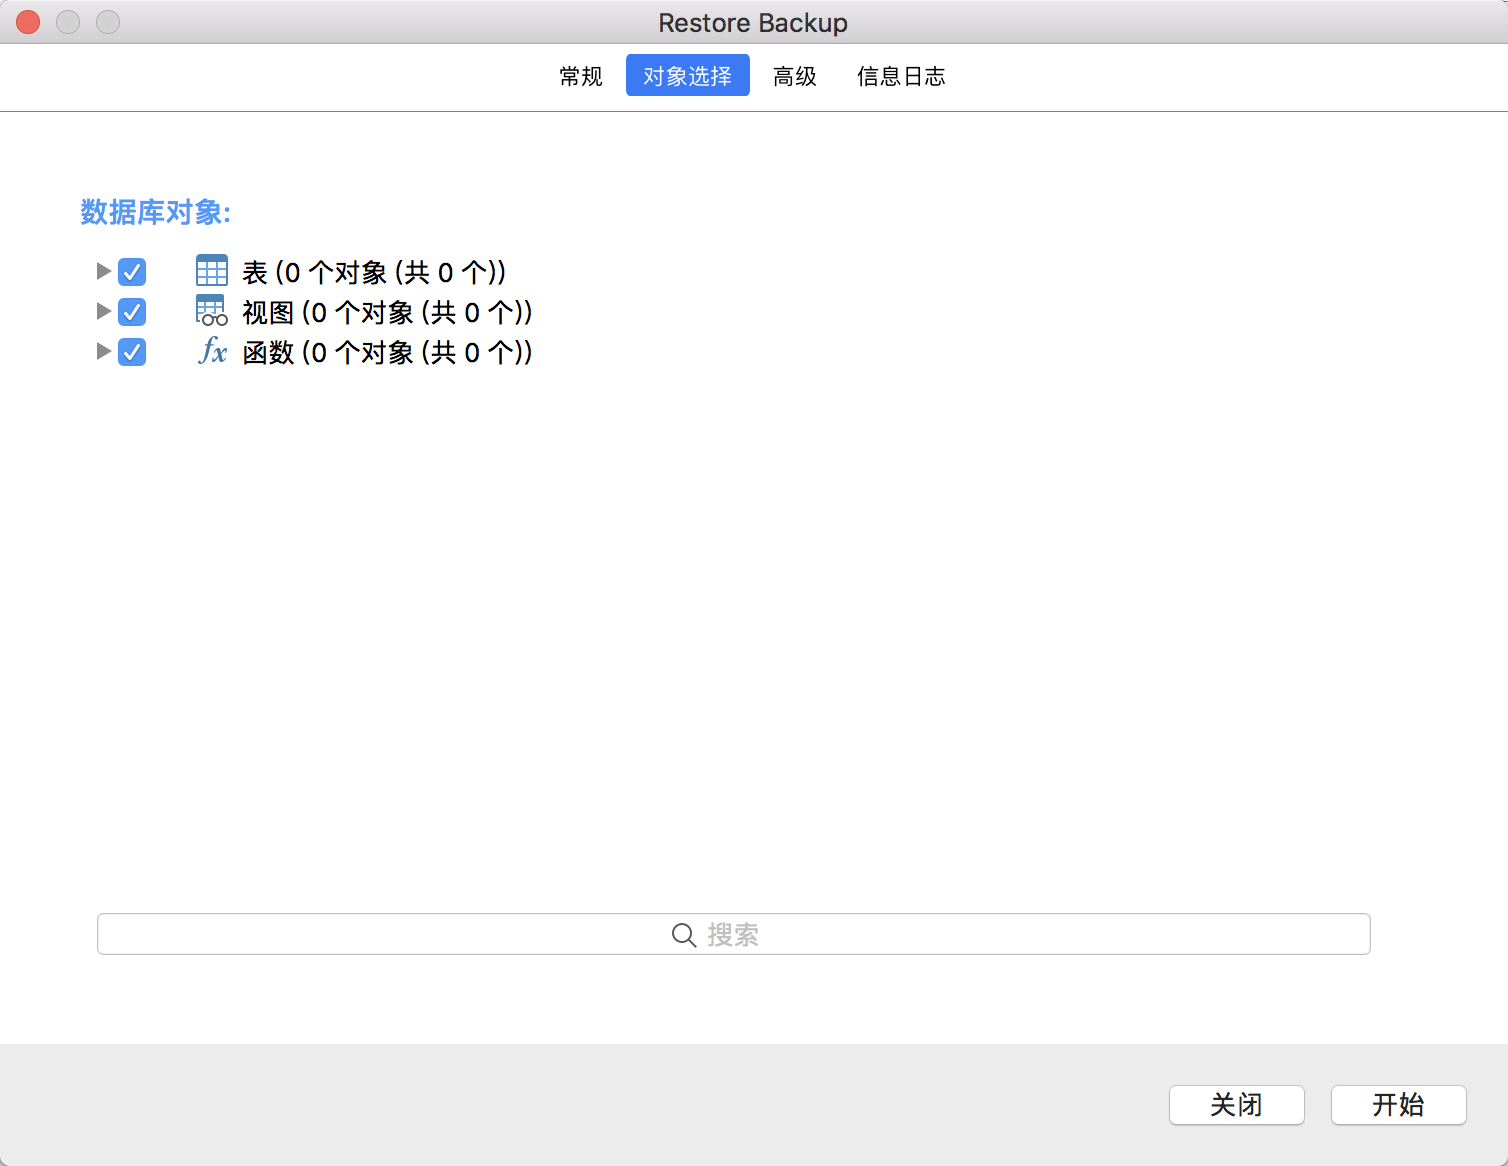Uncheck the 表 objects checkbox
1508x1166 pixels.
pyautogui.click(x=132, y=272)
